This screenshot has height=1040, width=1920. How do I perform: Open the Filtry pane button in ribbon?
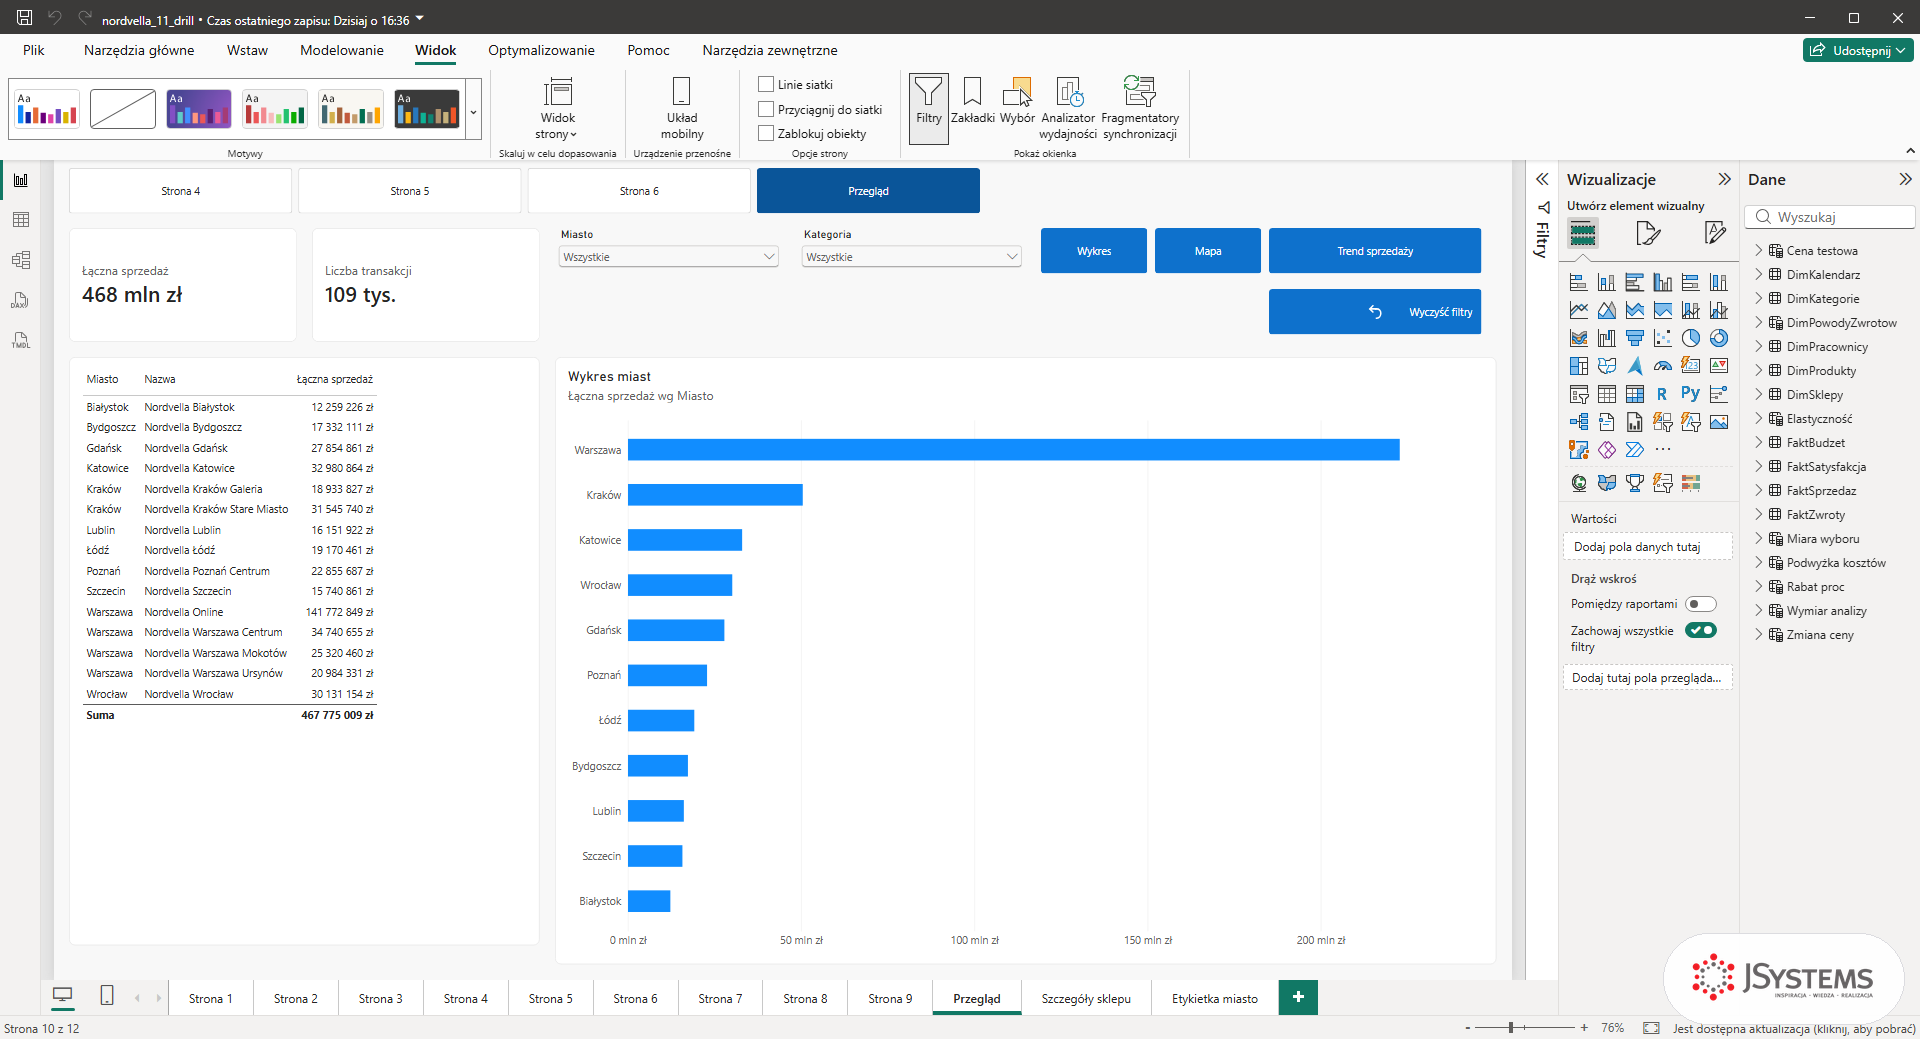[x=928, y=108]
